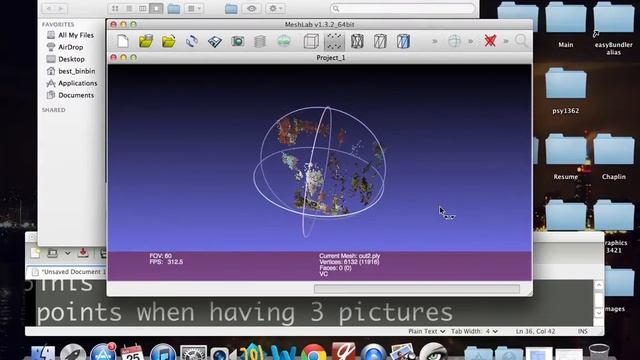Open Tab Width dropdown in editor
Screen dimensions: 640x360
pos(474,331)
